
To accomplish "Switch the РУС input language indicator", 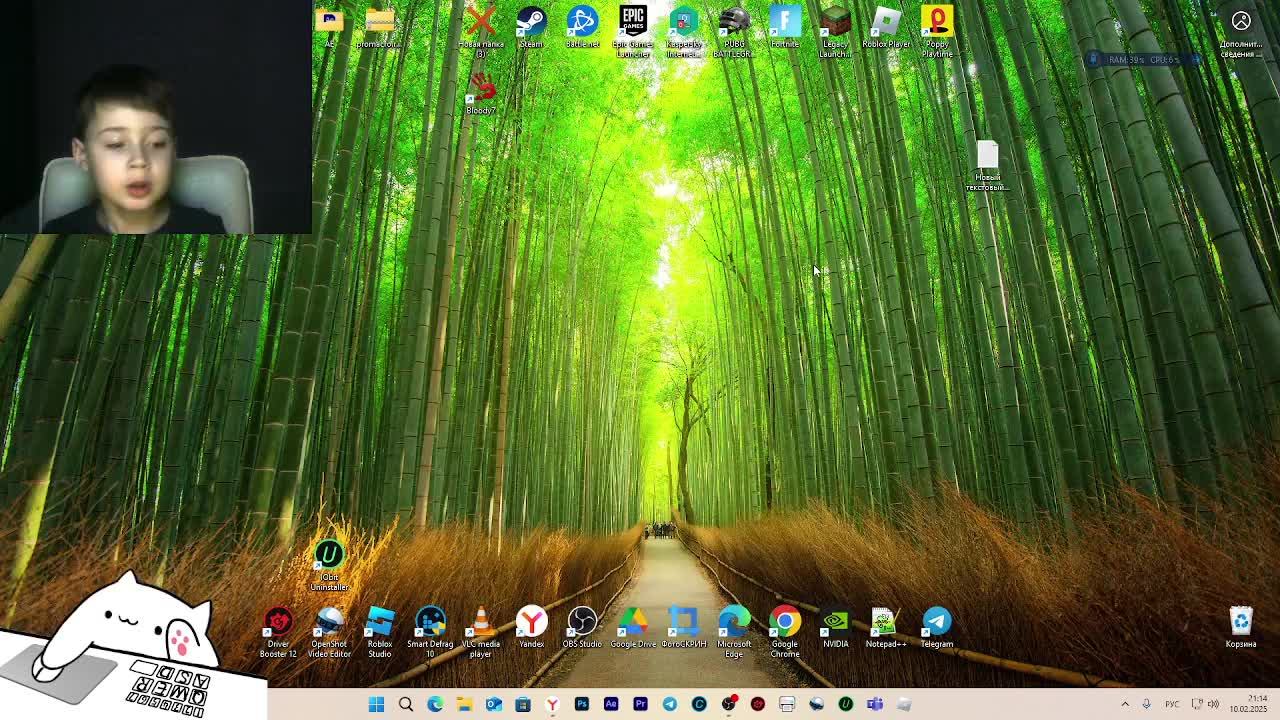I will coord(1172,704).
